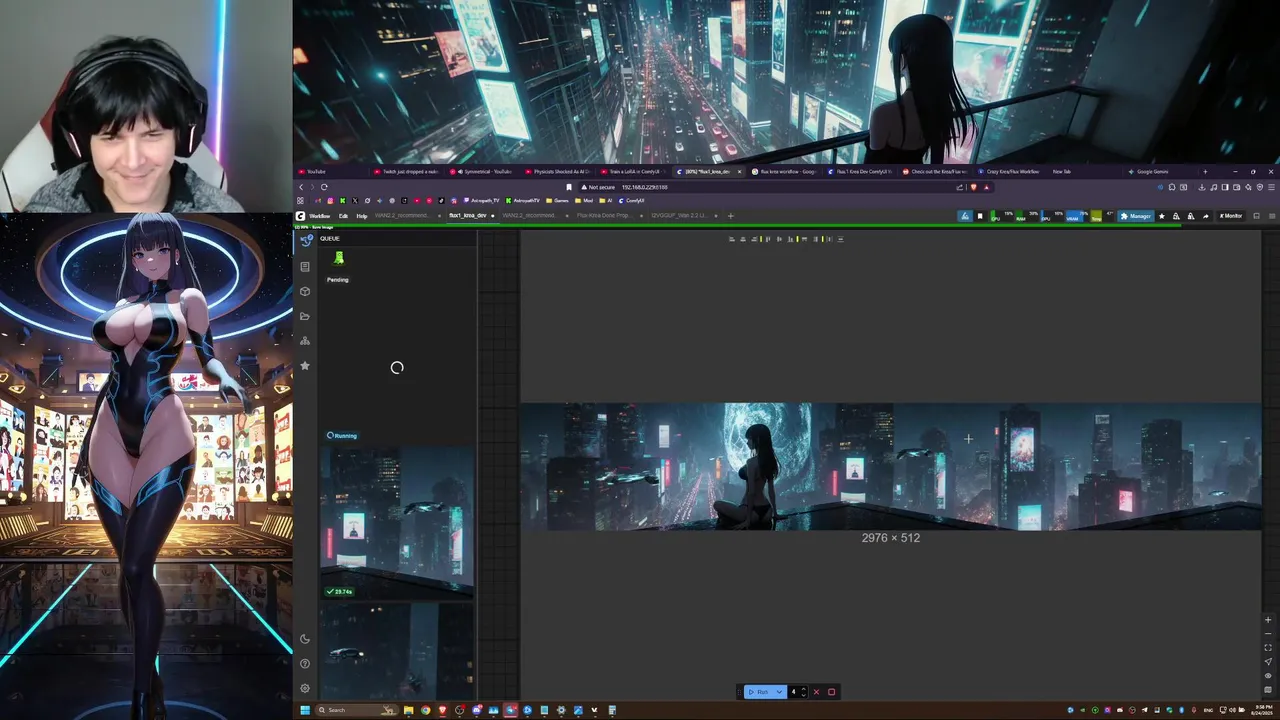This screenshot has height=720, width=1280.
Task: Open the node library sidebar icon
Action: tap(305, 266)
